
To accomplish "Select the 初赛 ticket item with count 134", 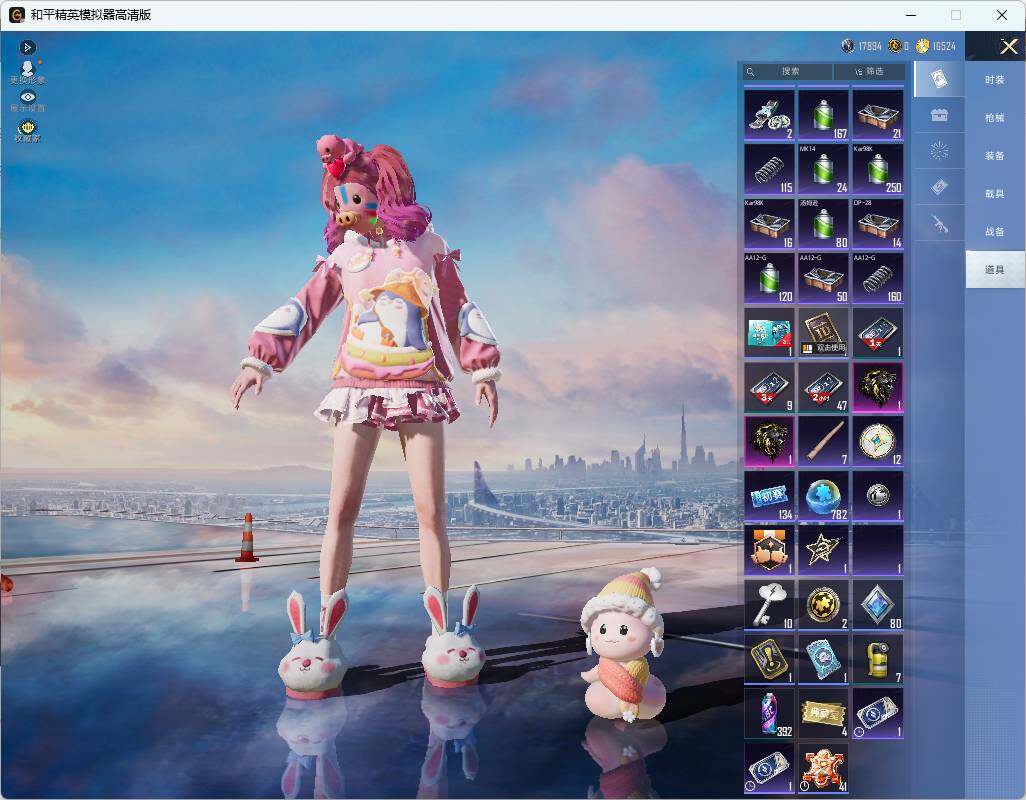I will (x=769, y=496).
